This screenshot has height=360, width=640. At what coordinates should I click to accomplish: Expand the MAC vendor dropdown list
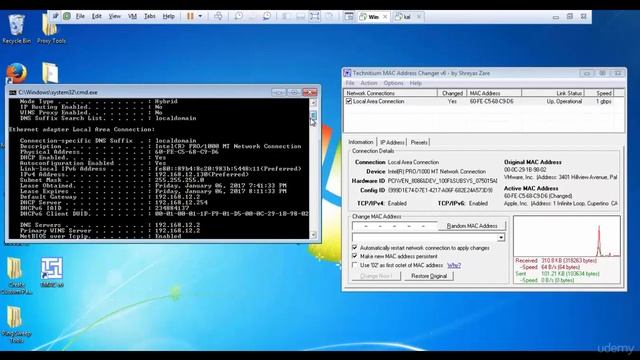pos(501,238)
